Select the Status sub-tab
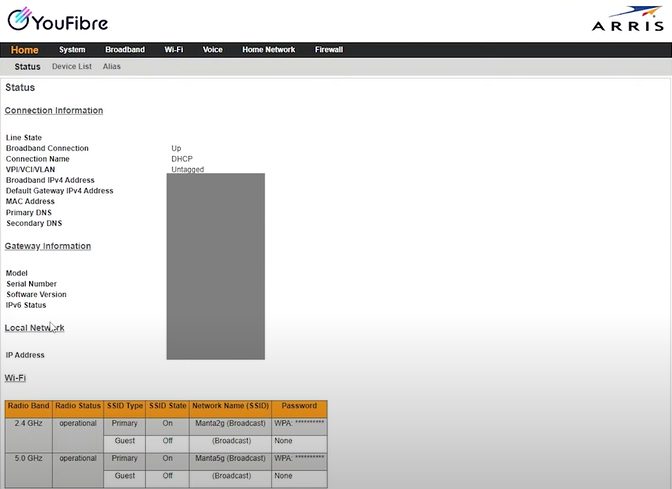Image resolution: width=672 pixels, height=489 pixels. (x=28, y=67)
